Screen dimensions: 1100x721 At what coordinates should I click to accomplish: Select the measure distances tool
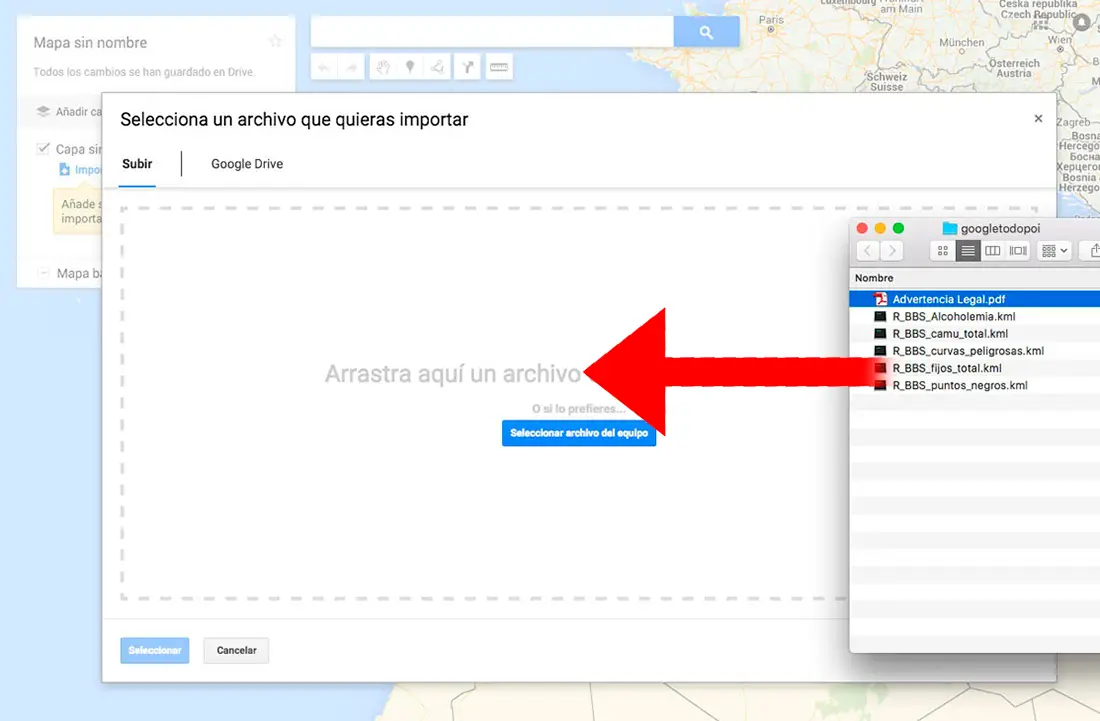[499, 66]
